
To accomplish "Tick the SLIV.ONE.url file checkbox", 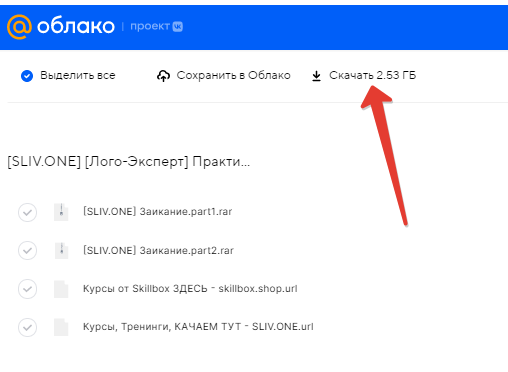I will pyautogui.click(x=28, y=327).
